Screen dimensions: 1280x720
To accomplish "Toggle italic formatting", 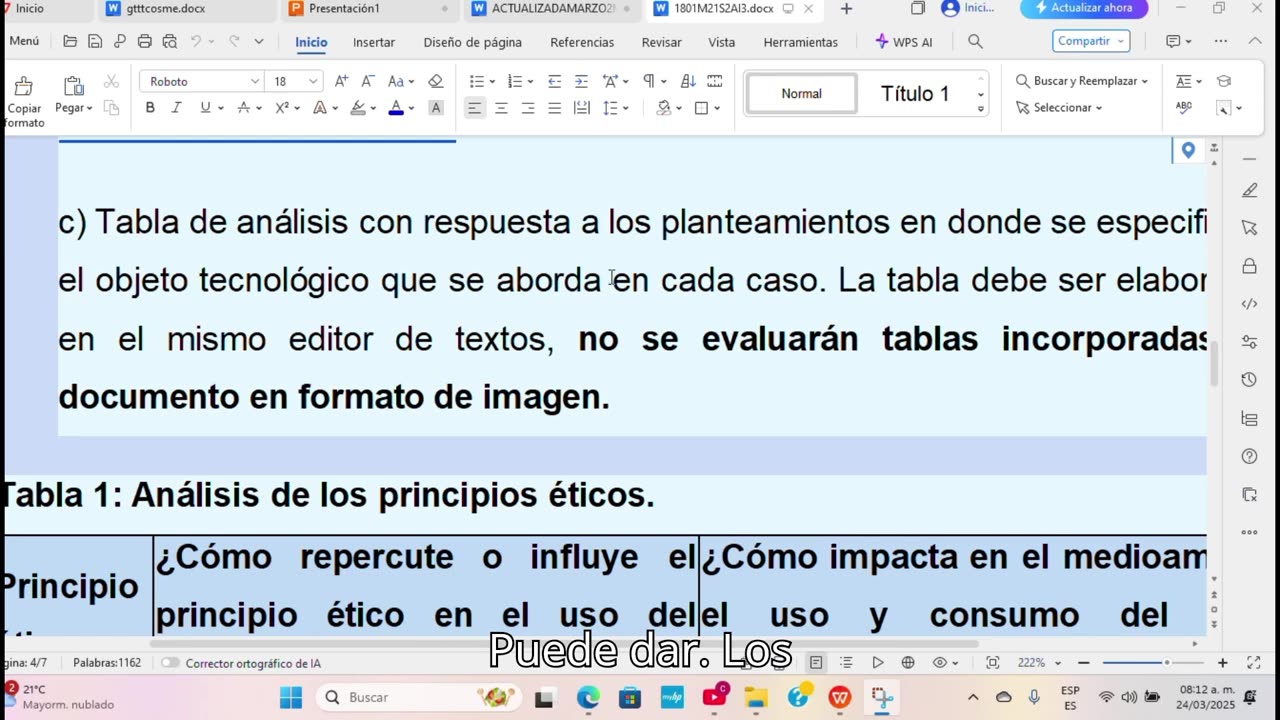I will [x=176, y=108].
